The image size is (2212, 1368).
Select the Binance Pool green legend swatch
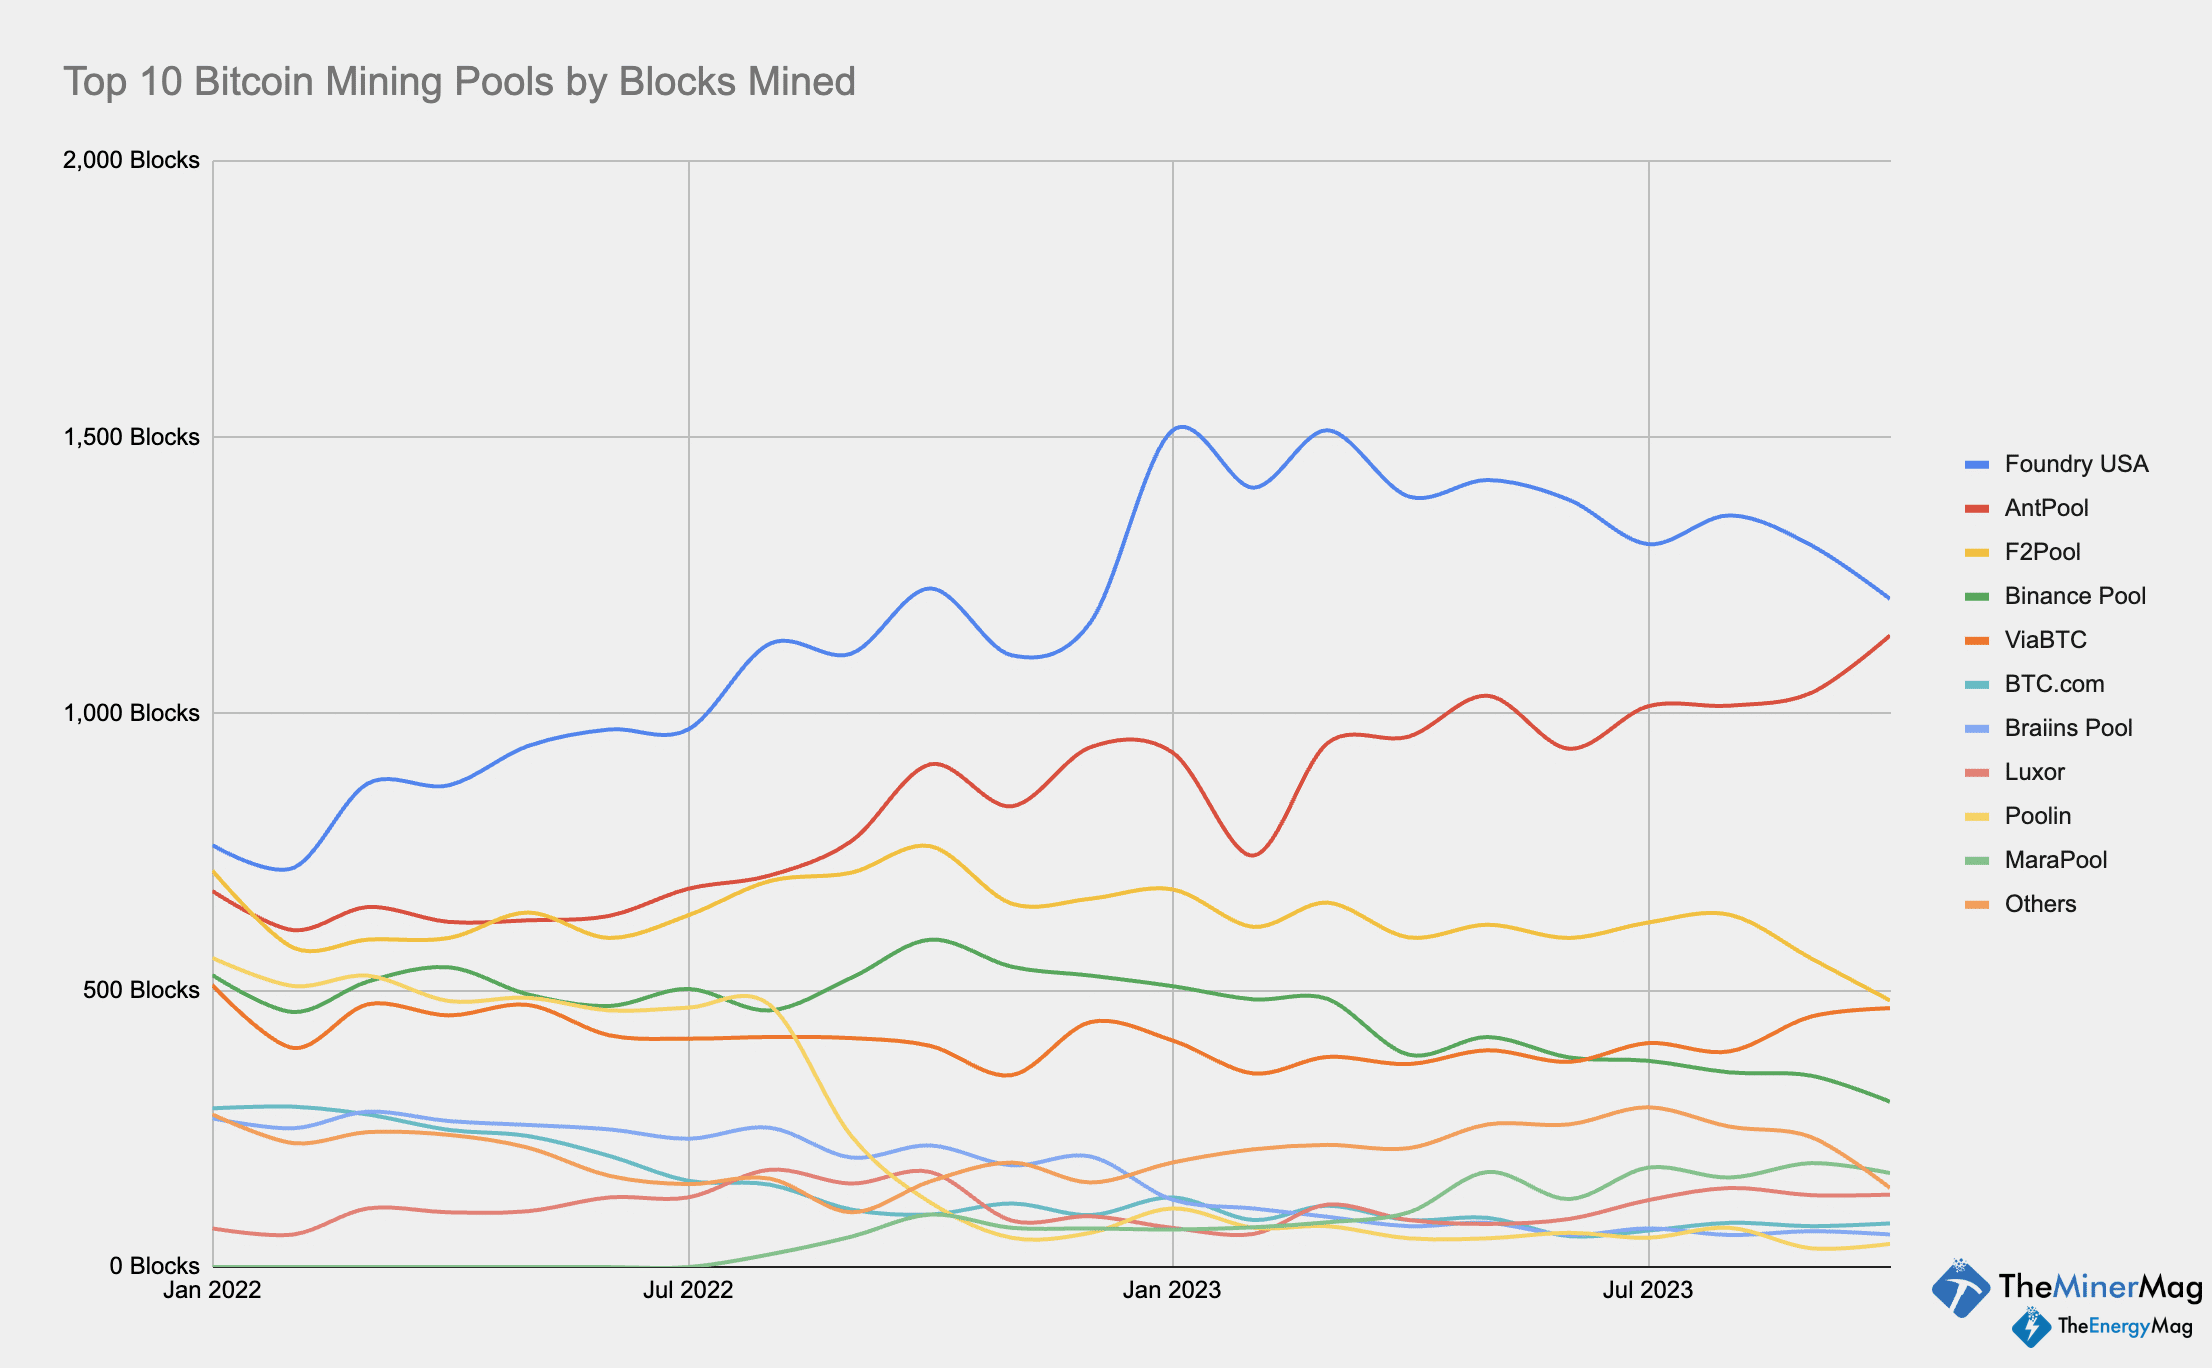point(1977,597)
